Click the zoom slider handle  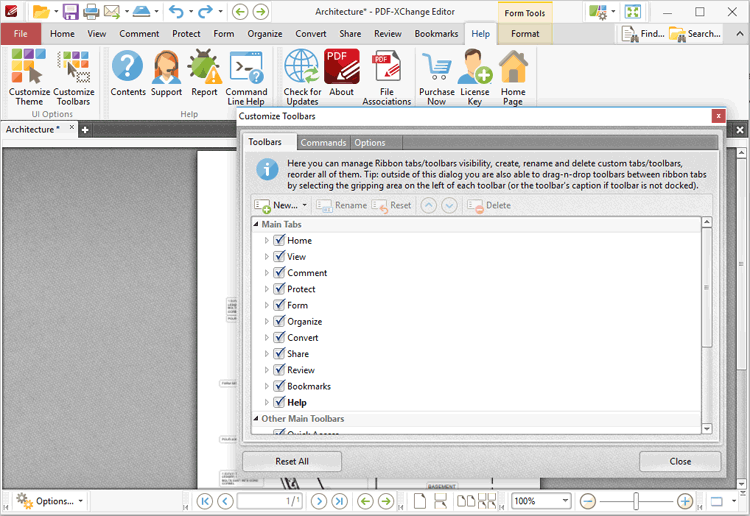tap(636, 501)
